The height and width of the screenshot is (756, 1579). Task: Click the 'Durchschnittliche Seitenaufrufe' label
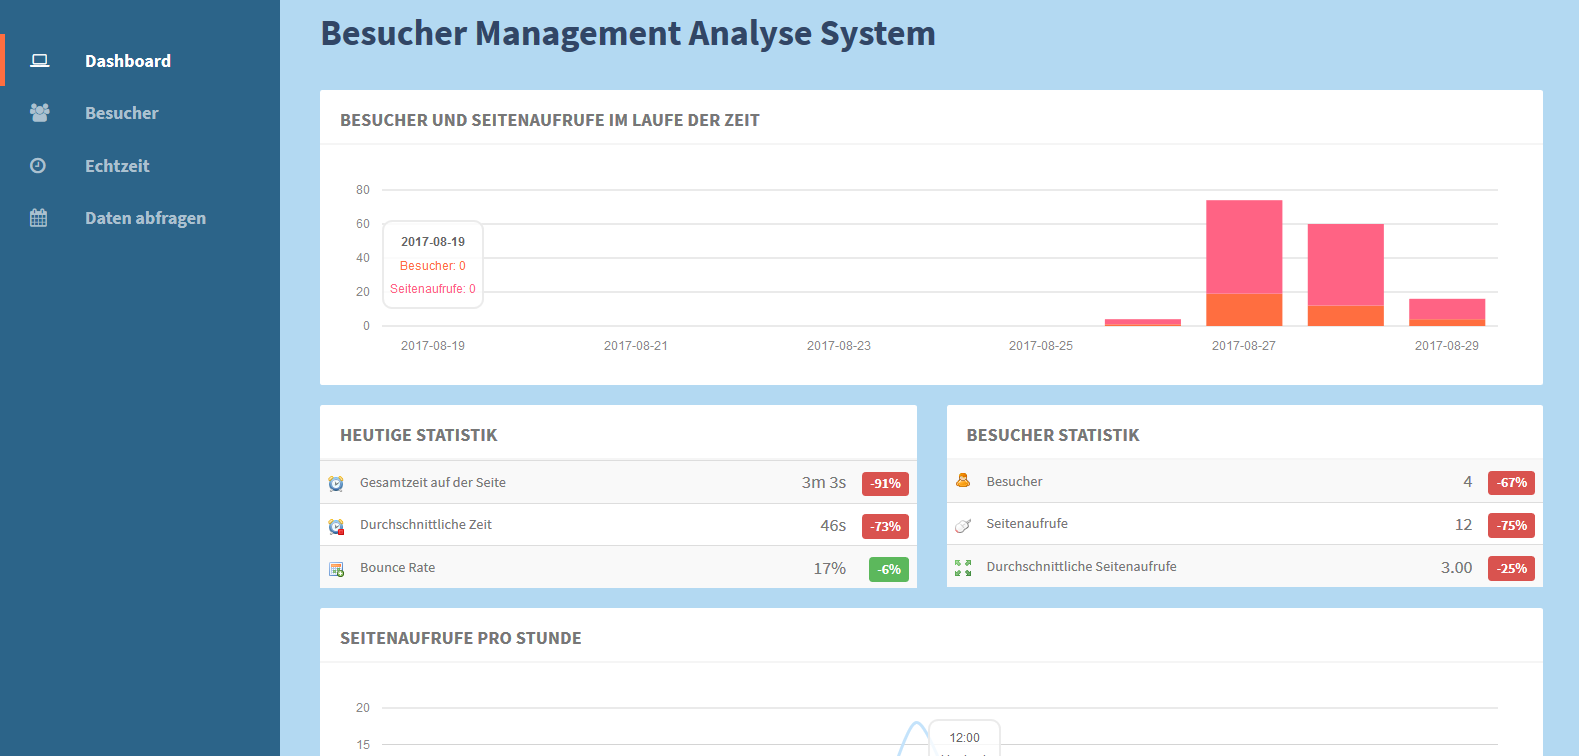pos(1082,566)
